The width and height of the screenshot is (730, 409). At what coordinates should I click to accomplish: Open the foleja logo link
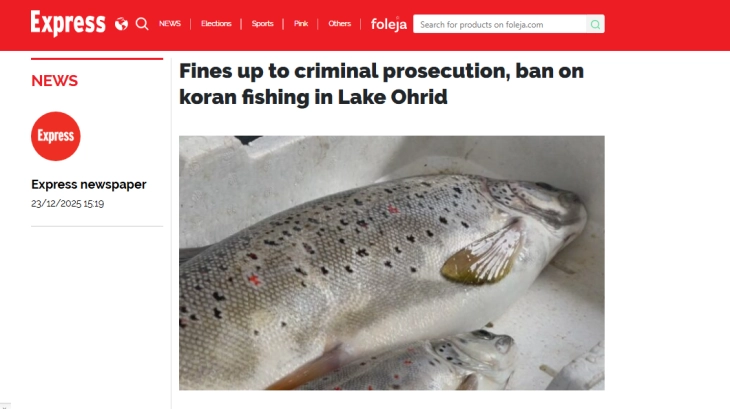tap(389, 24)
